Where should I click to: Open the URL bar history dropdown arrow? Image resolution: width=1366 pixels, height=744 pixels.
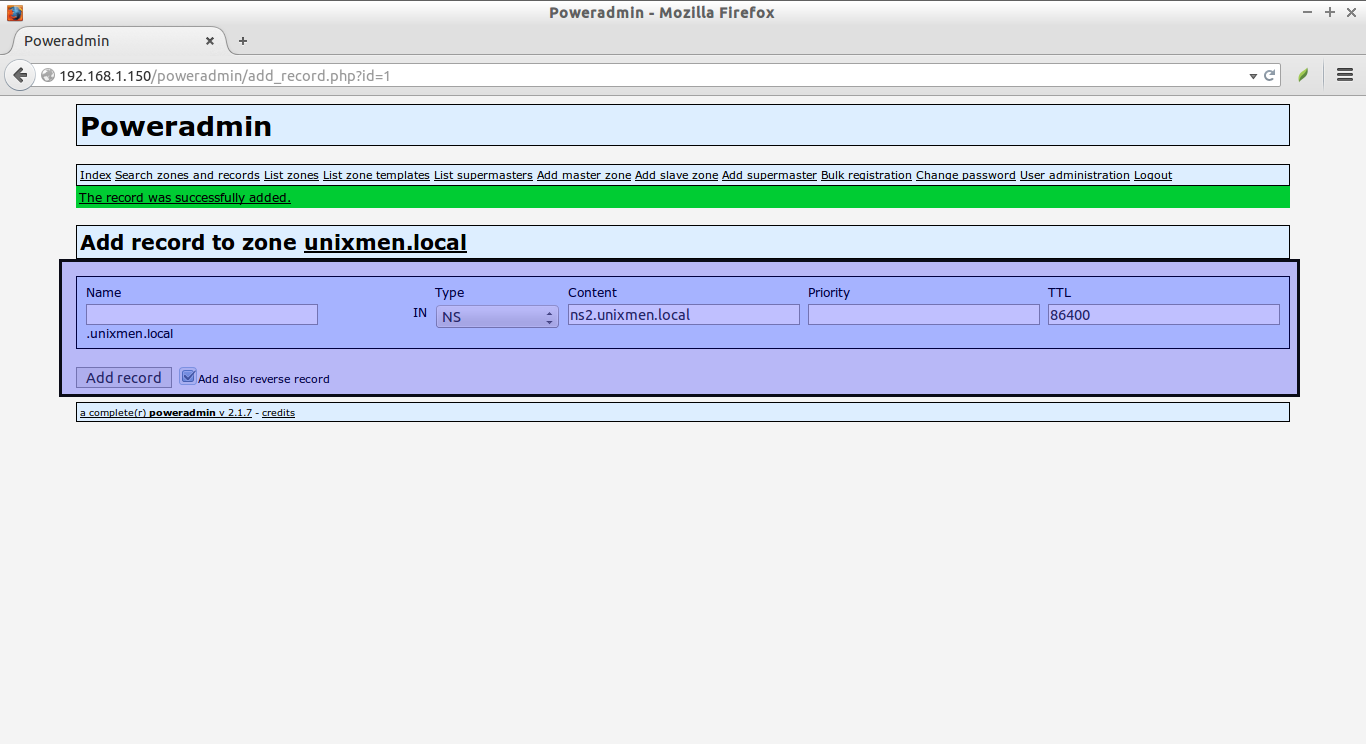(1253, 76)
